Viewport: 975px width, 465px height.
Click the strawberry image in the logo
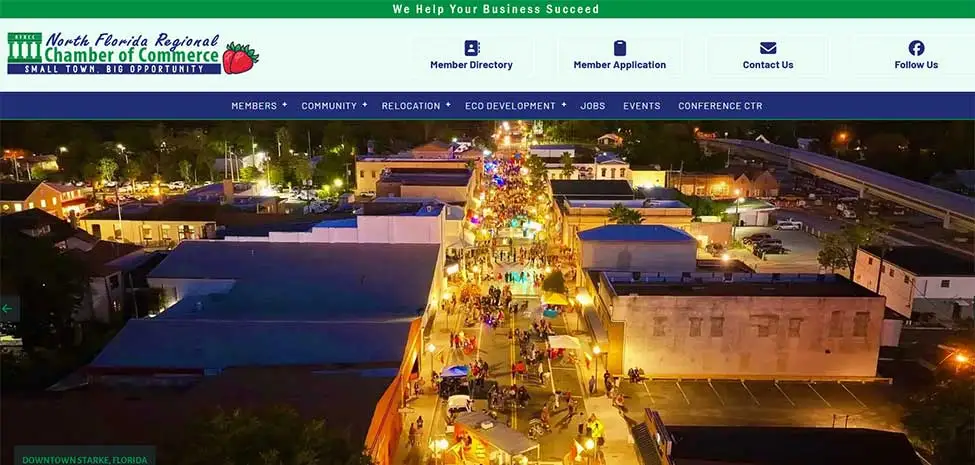(x=240, y=58)
